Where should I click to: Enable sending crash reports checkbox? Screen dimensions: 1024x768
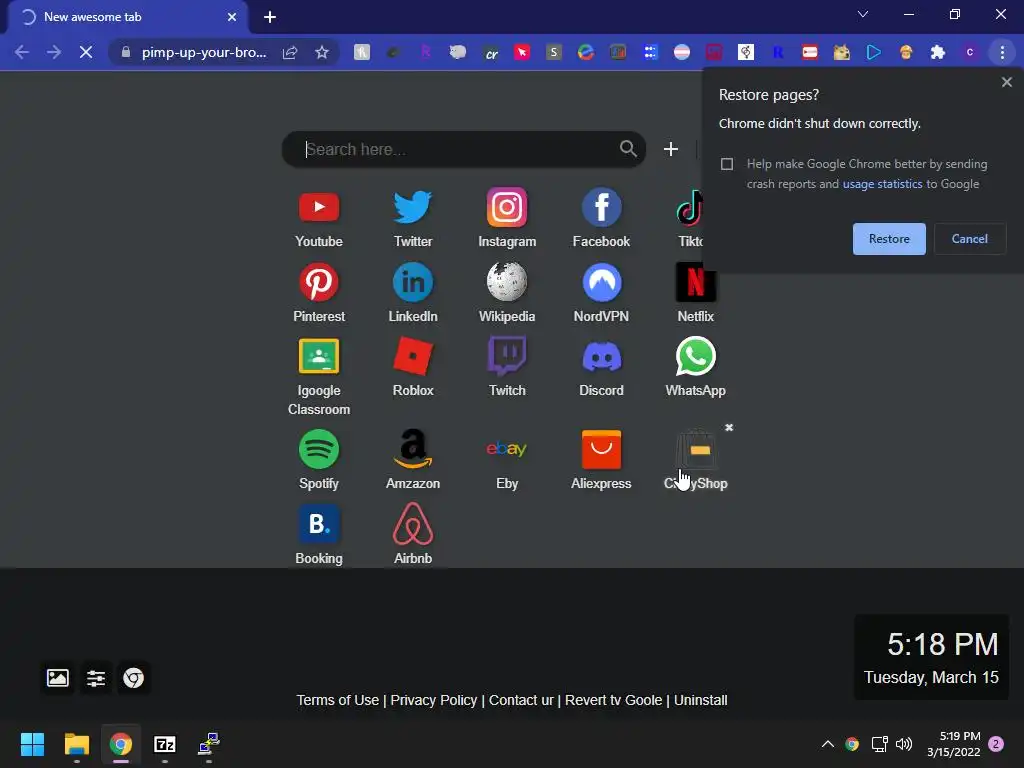coord(727,164)
